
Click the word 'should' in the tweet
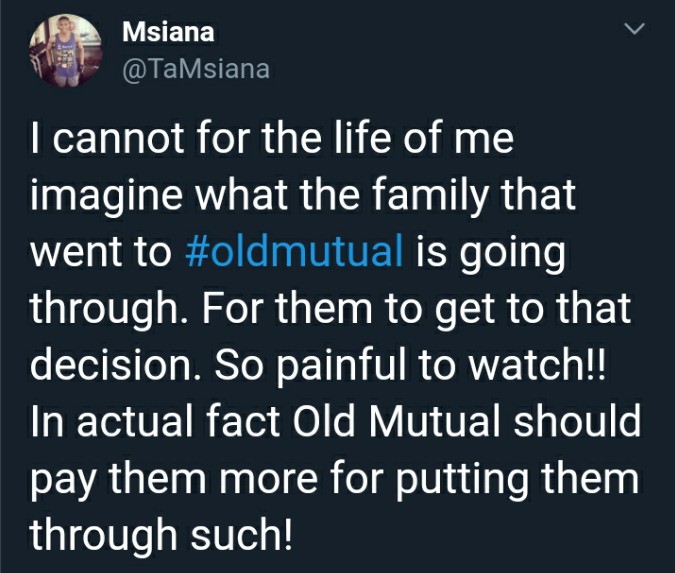577,421
